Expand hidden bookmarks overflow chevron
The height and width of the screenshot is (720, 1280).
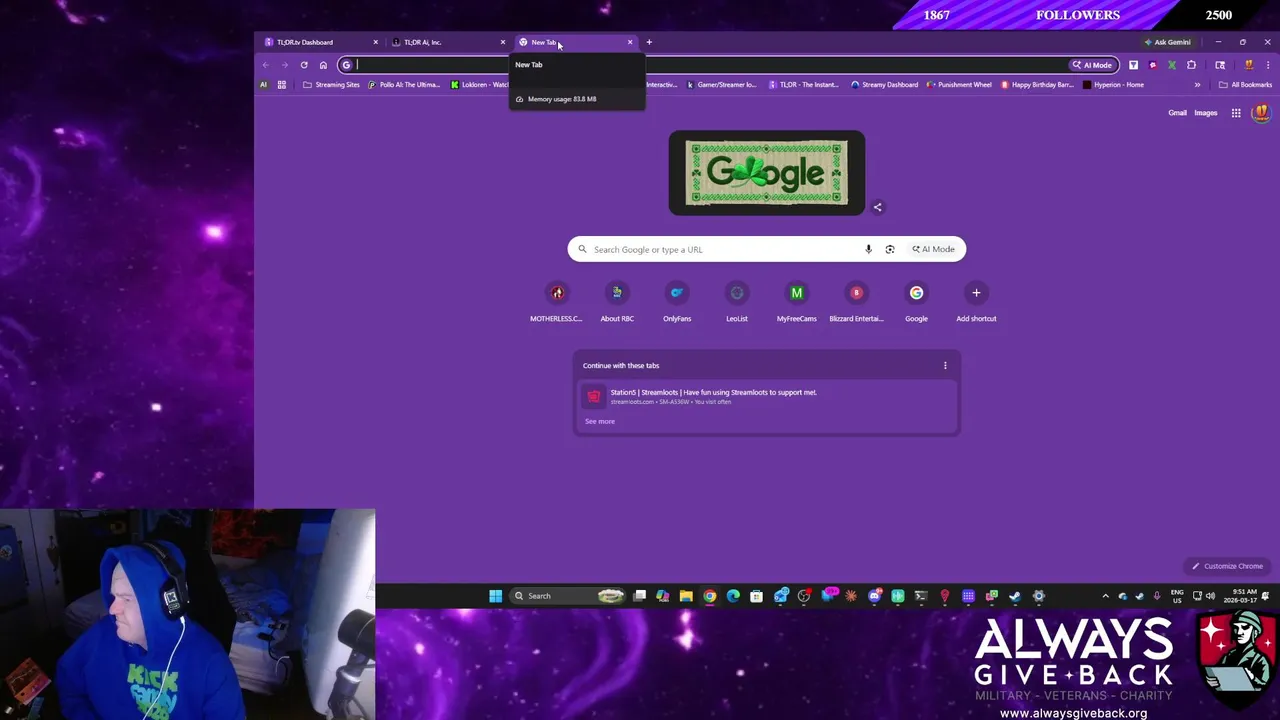pyautogui.click(x=1197, y=85)
